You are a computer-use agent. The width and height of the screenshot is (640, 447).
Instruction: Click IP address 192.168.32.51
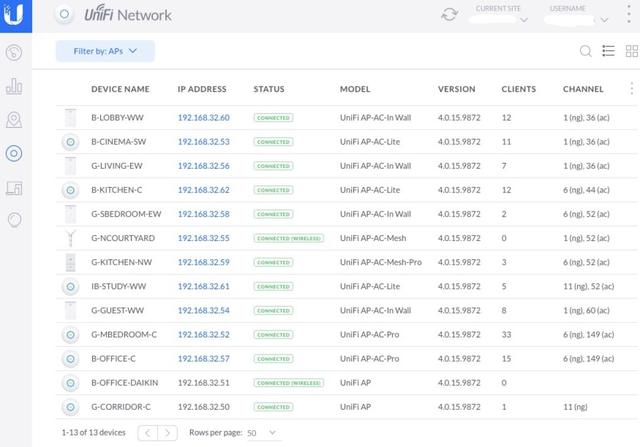click(203, 383)
